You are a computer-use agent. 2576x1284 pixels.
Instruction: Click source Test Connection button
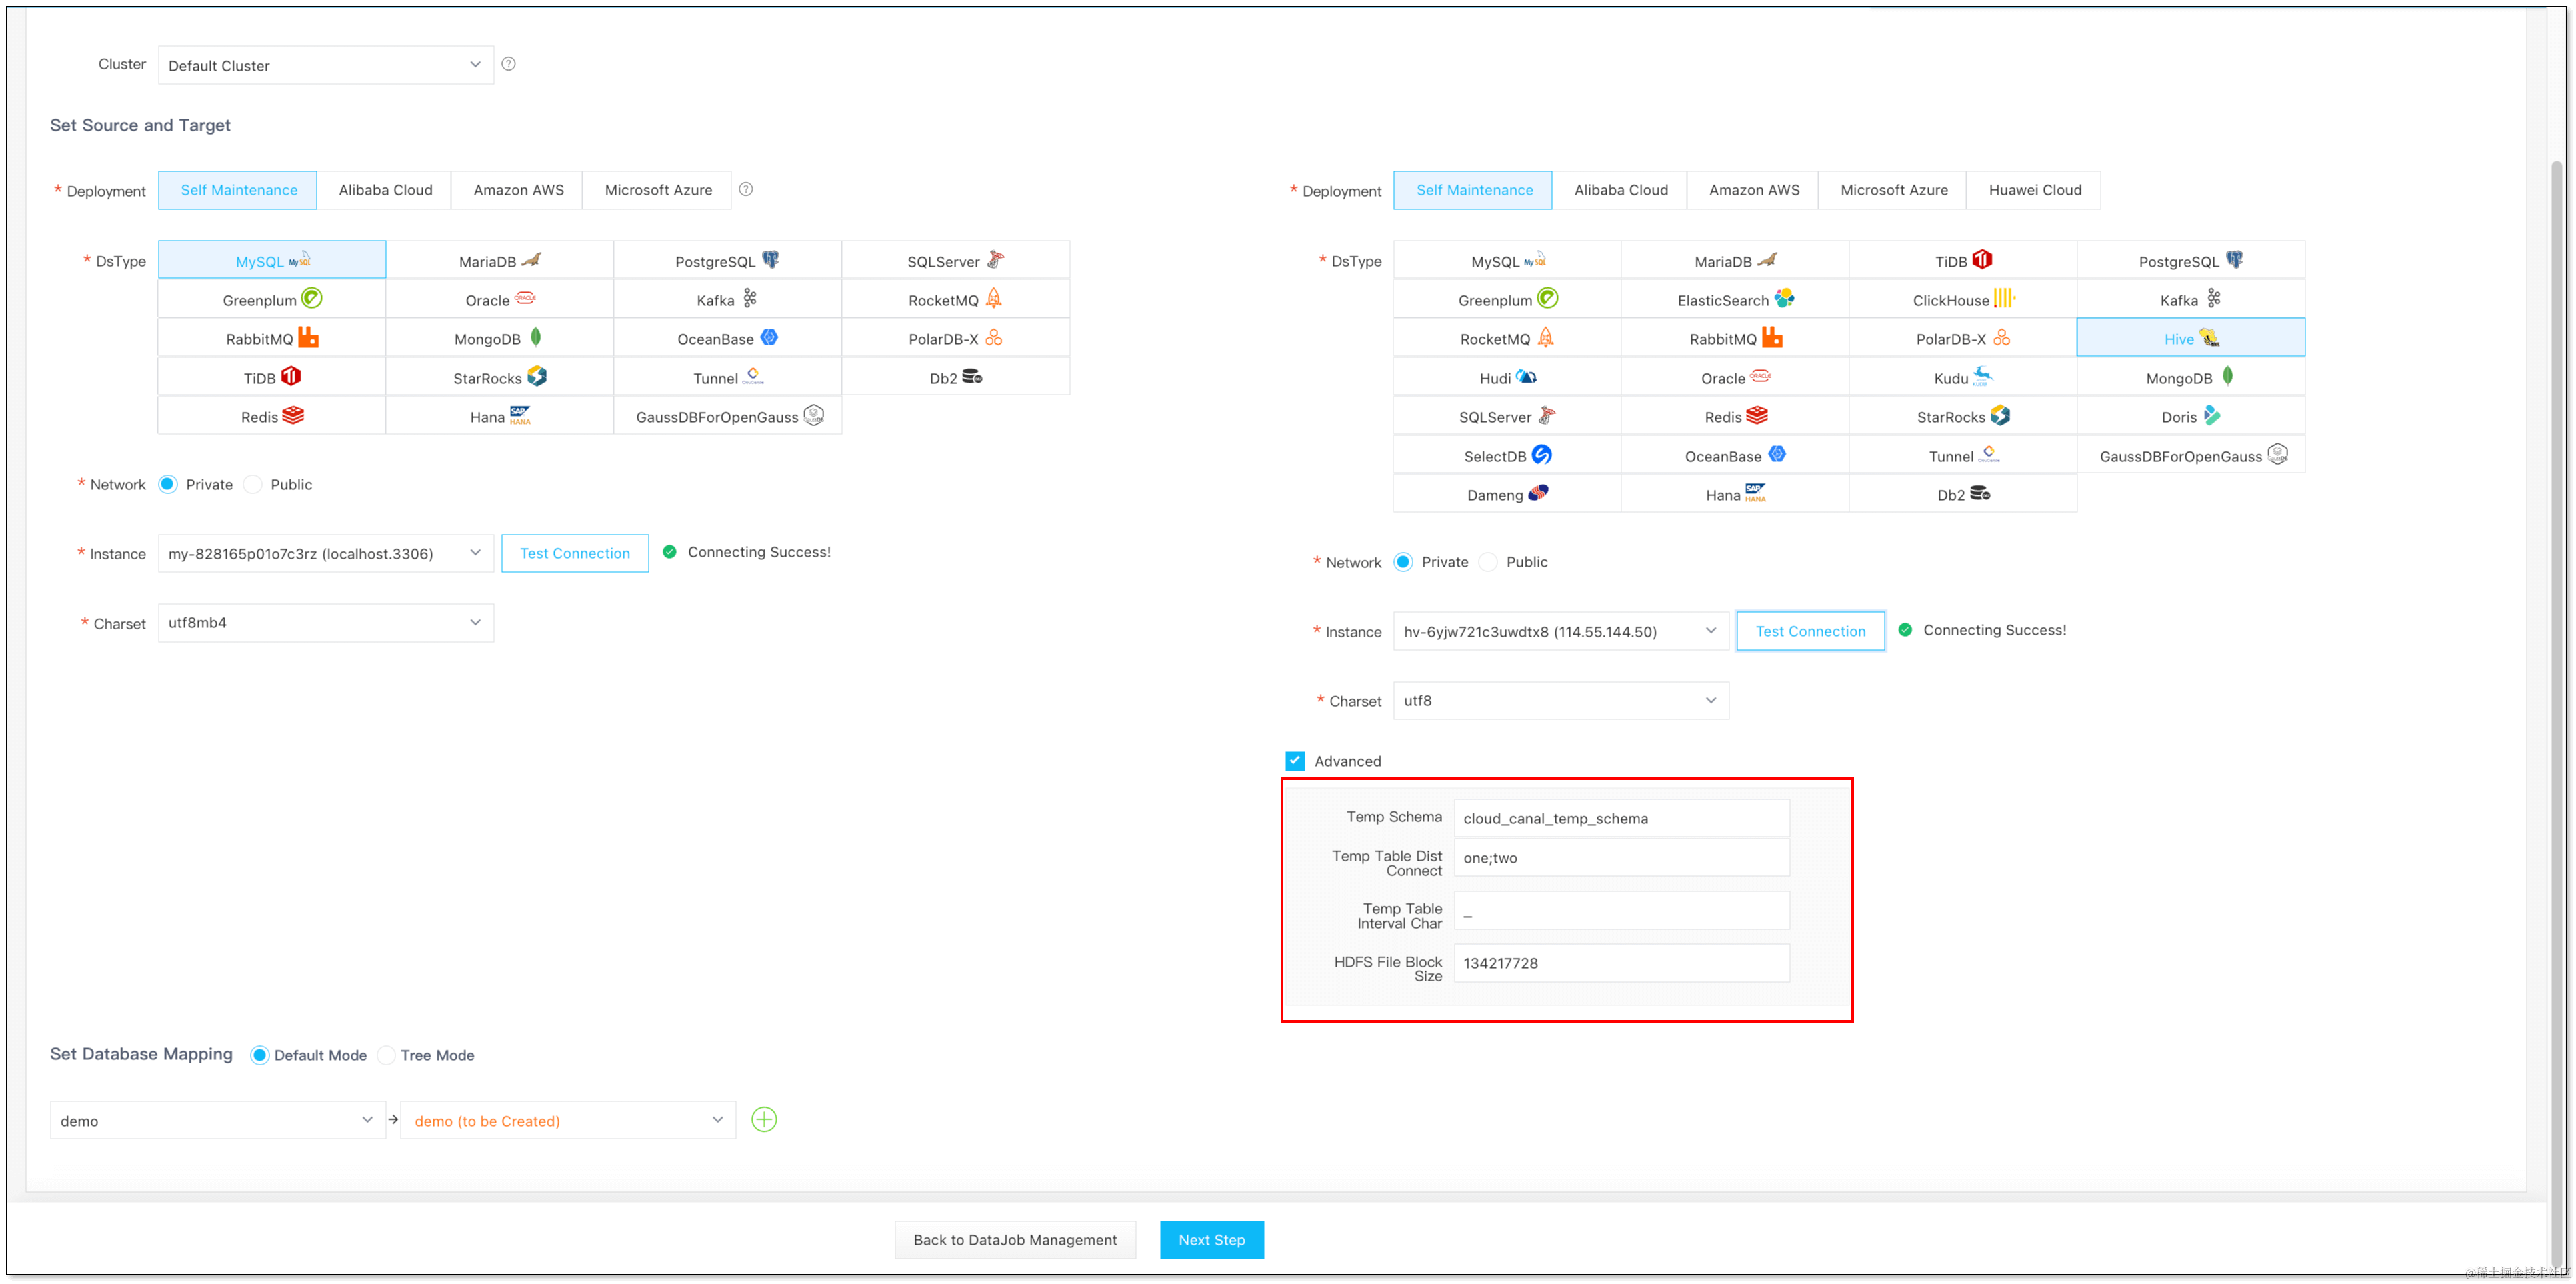(574, 553)
